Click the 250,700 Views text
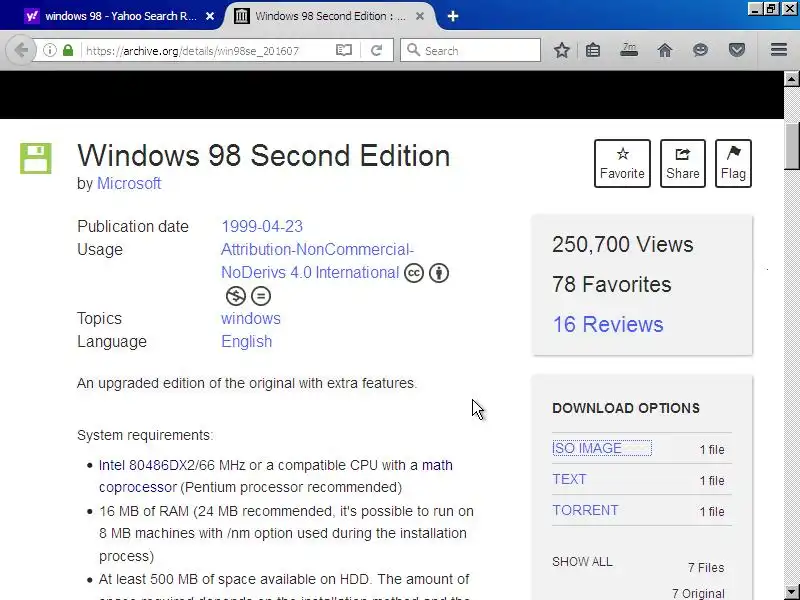 622,244
